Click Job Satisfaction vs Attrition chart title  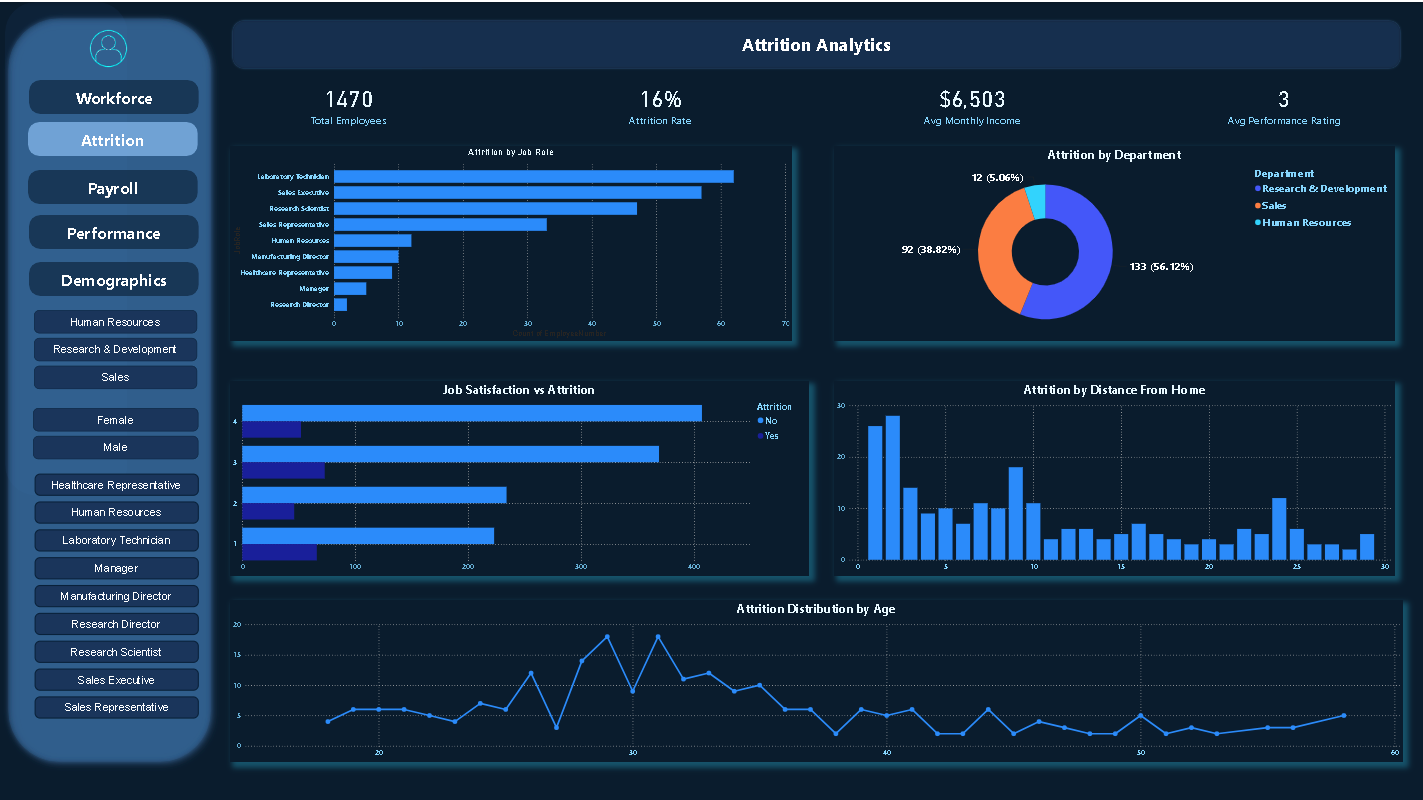(518, 390)
